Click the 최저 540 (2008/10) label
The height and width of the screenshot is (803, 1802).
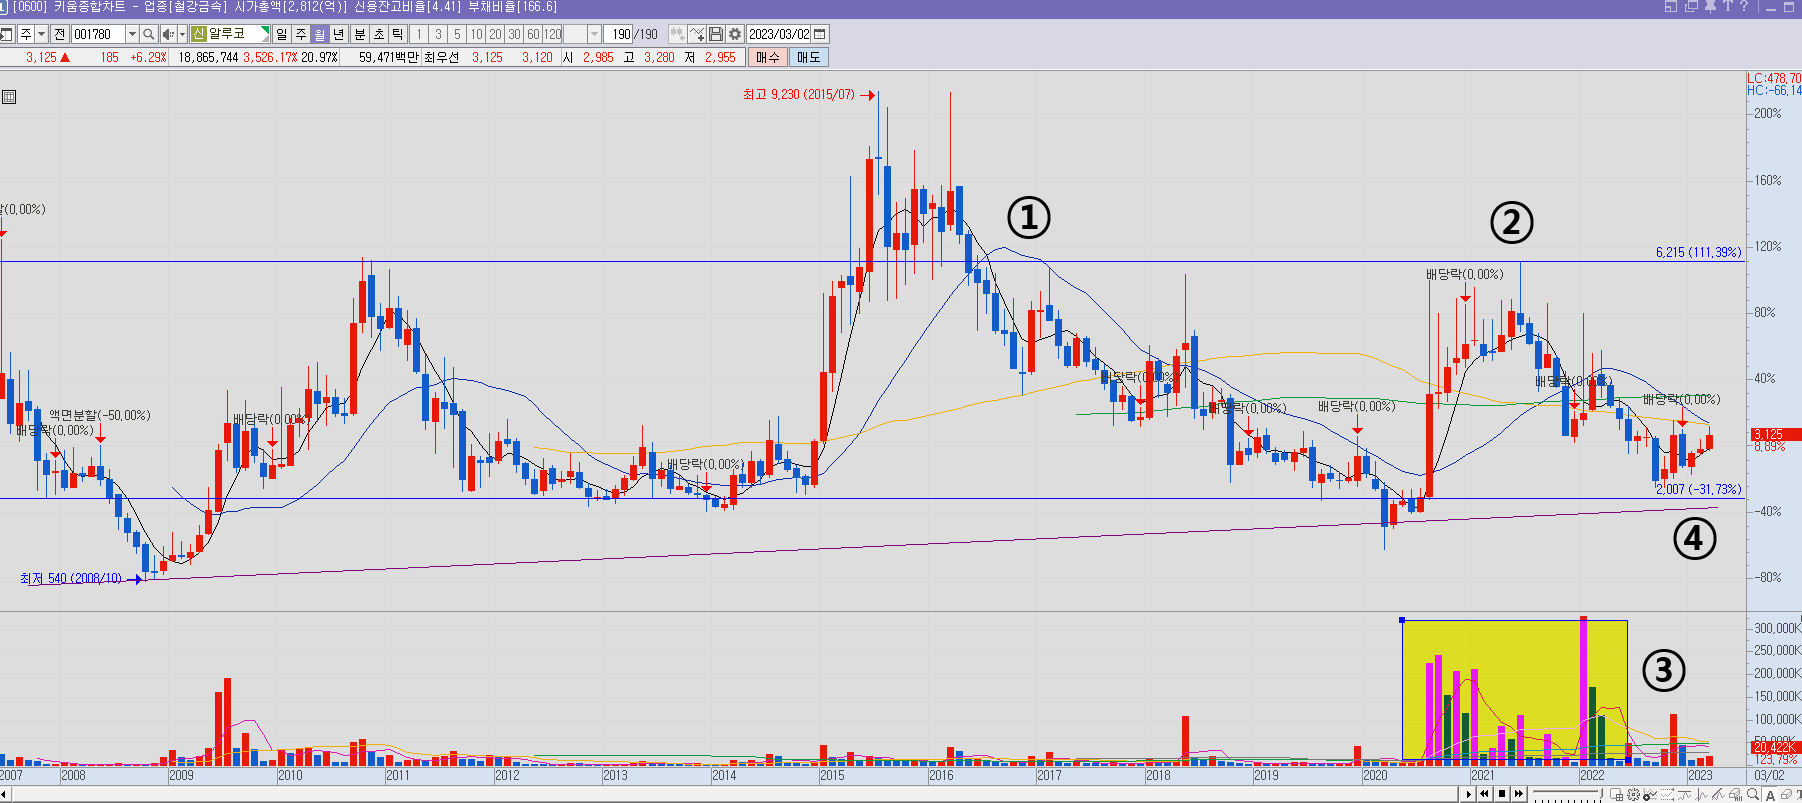(71, 579)
